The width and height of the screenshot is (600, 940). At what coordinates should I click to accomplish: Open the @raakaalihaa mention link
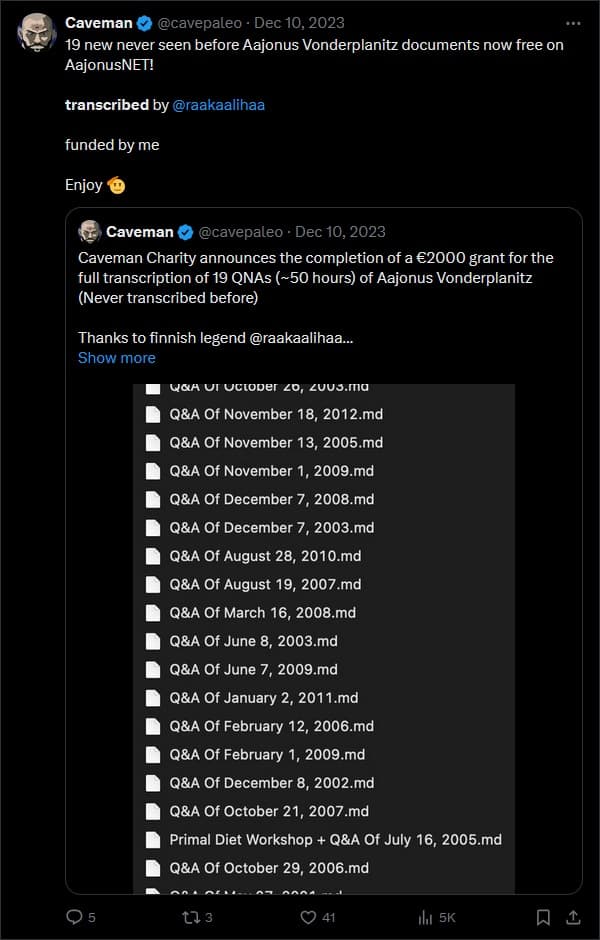point(218,105)
